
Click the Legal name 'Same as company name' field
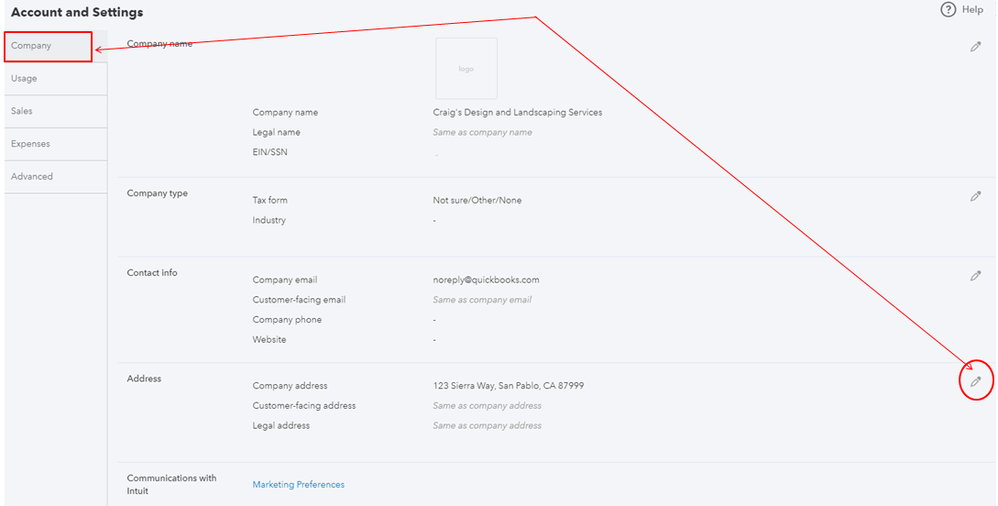(482, 132)
